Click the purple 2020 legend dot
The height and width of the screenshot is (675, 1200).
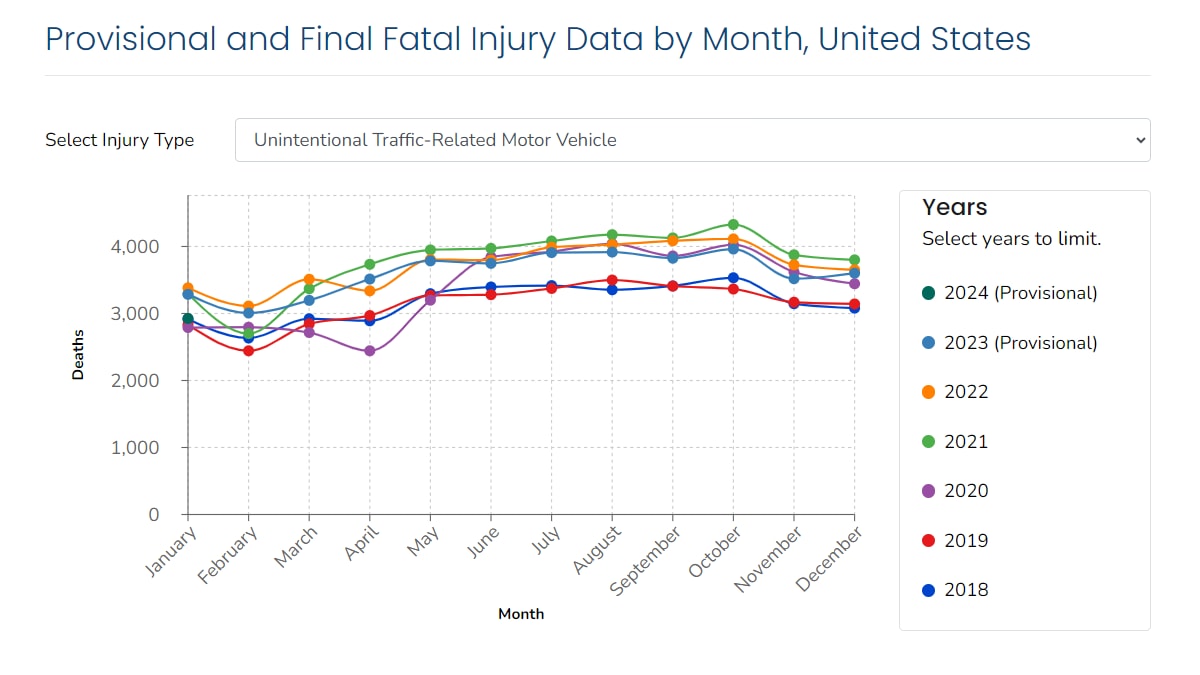(x=926, y=490)
